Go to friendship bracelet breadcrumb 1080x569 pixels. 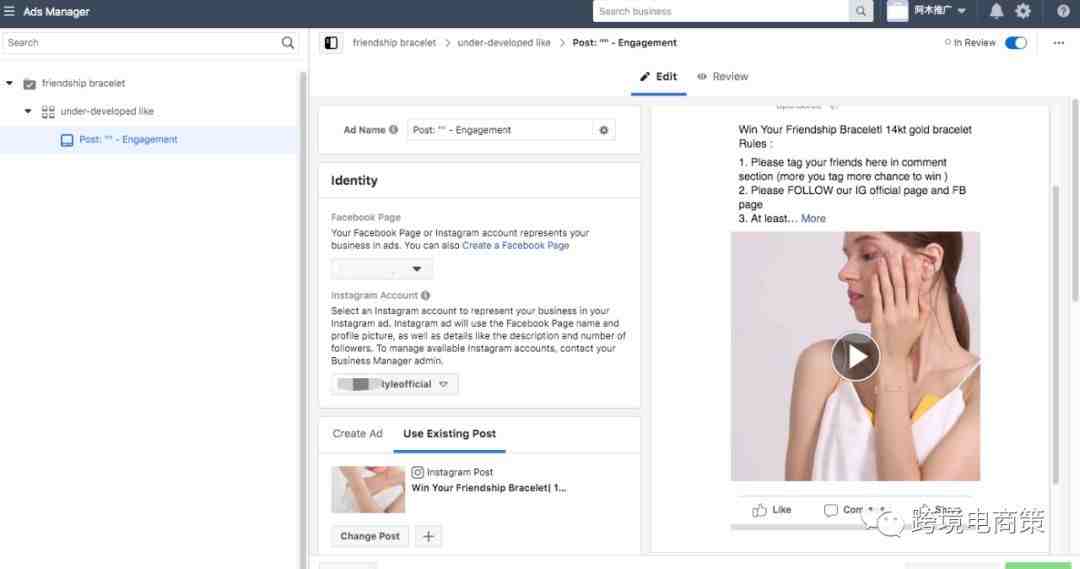(394, 43)
